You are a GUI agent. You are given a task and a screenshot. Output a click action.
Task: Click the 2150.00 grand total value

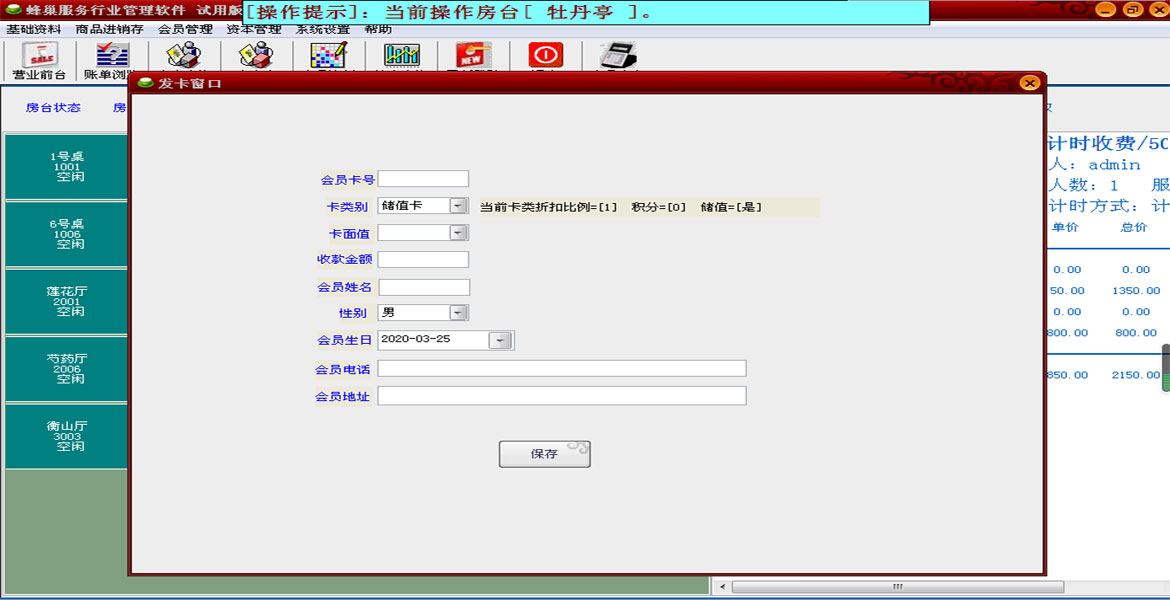click(1136, 375)
